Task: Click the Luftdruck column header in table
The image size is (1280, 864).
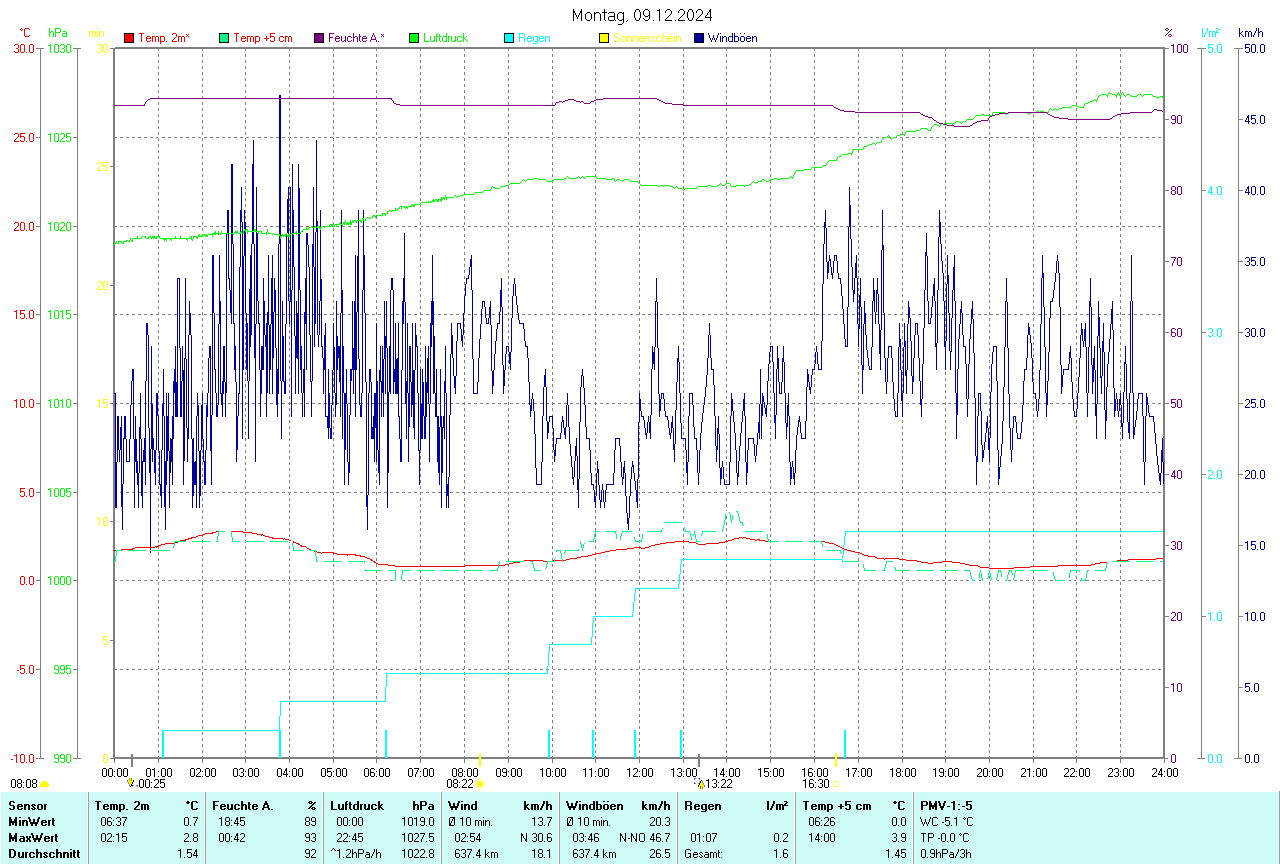Action: [358, 805]
